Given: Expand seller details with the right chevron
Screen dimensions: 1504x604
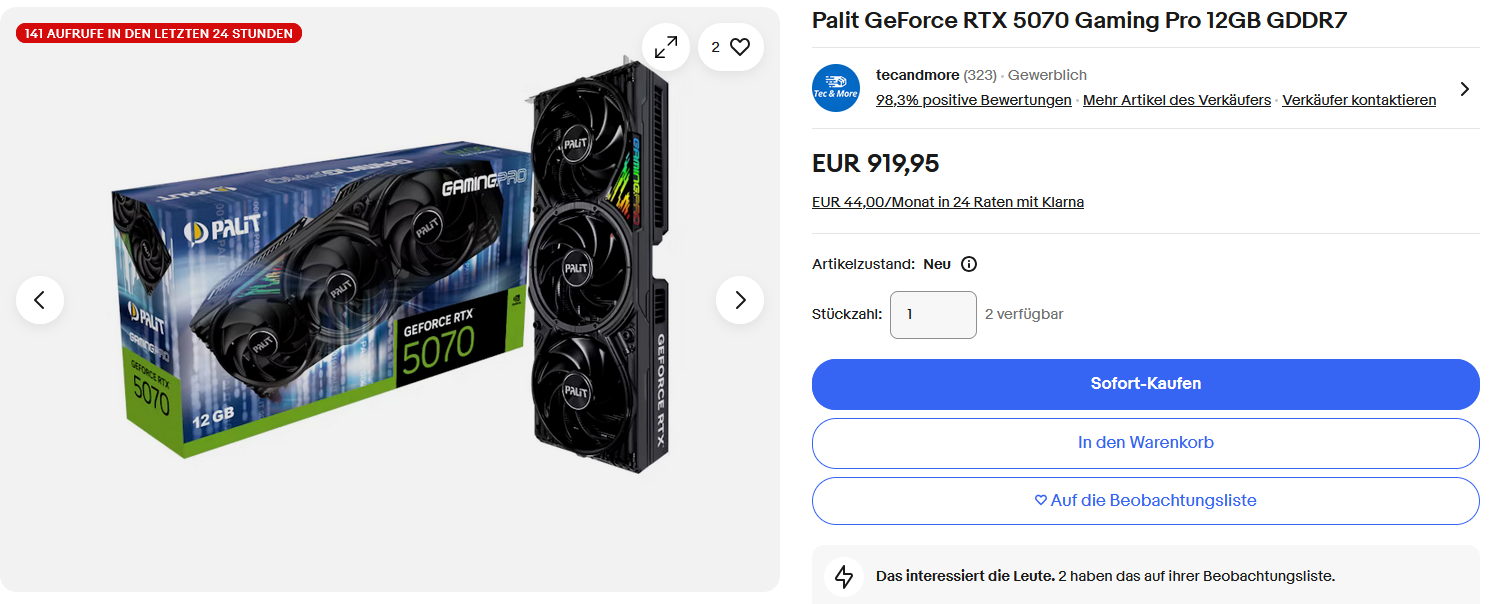Looking at the screenshot, I should [x=1465, y=88].
